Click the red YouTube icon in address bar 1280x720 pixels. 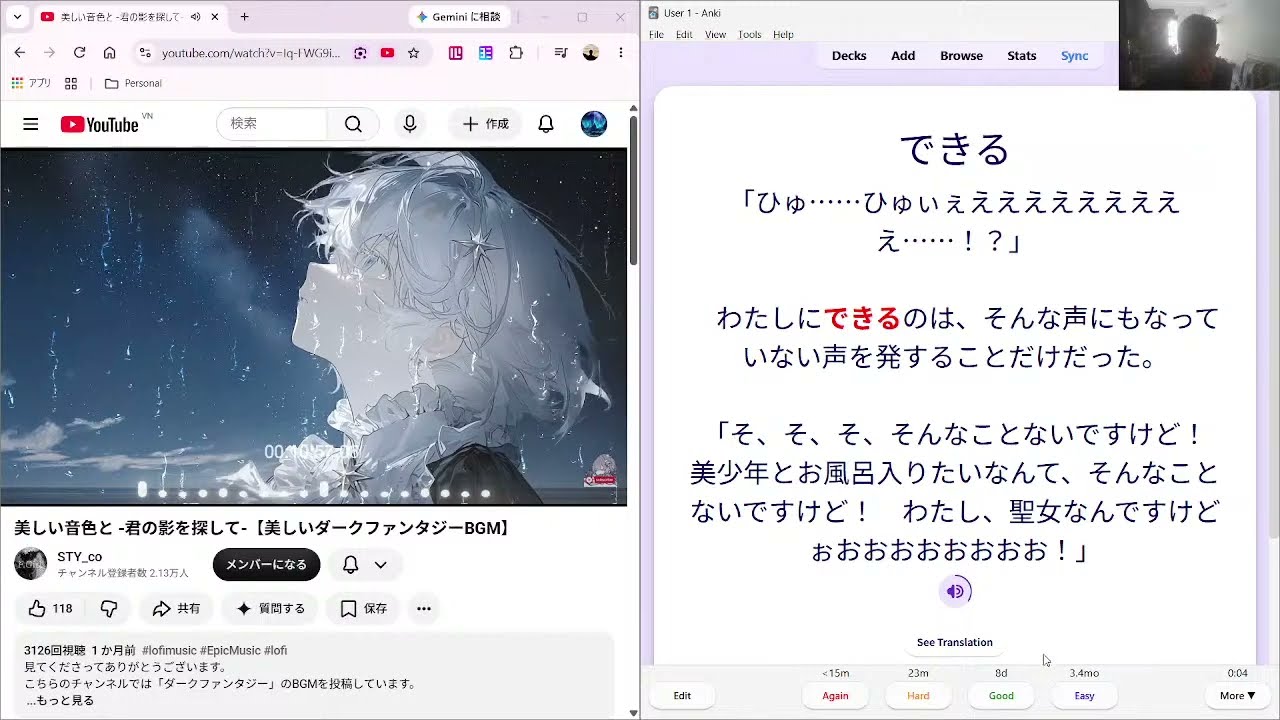click(x=387, y=53)
